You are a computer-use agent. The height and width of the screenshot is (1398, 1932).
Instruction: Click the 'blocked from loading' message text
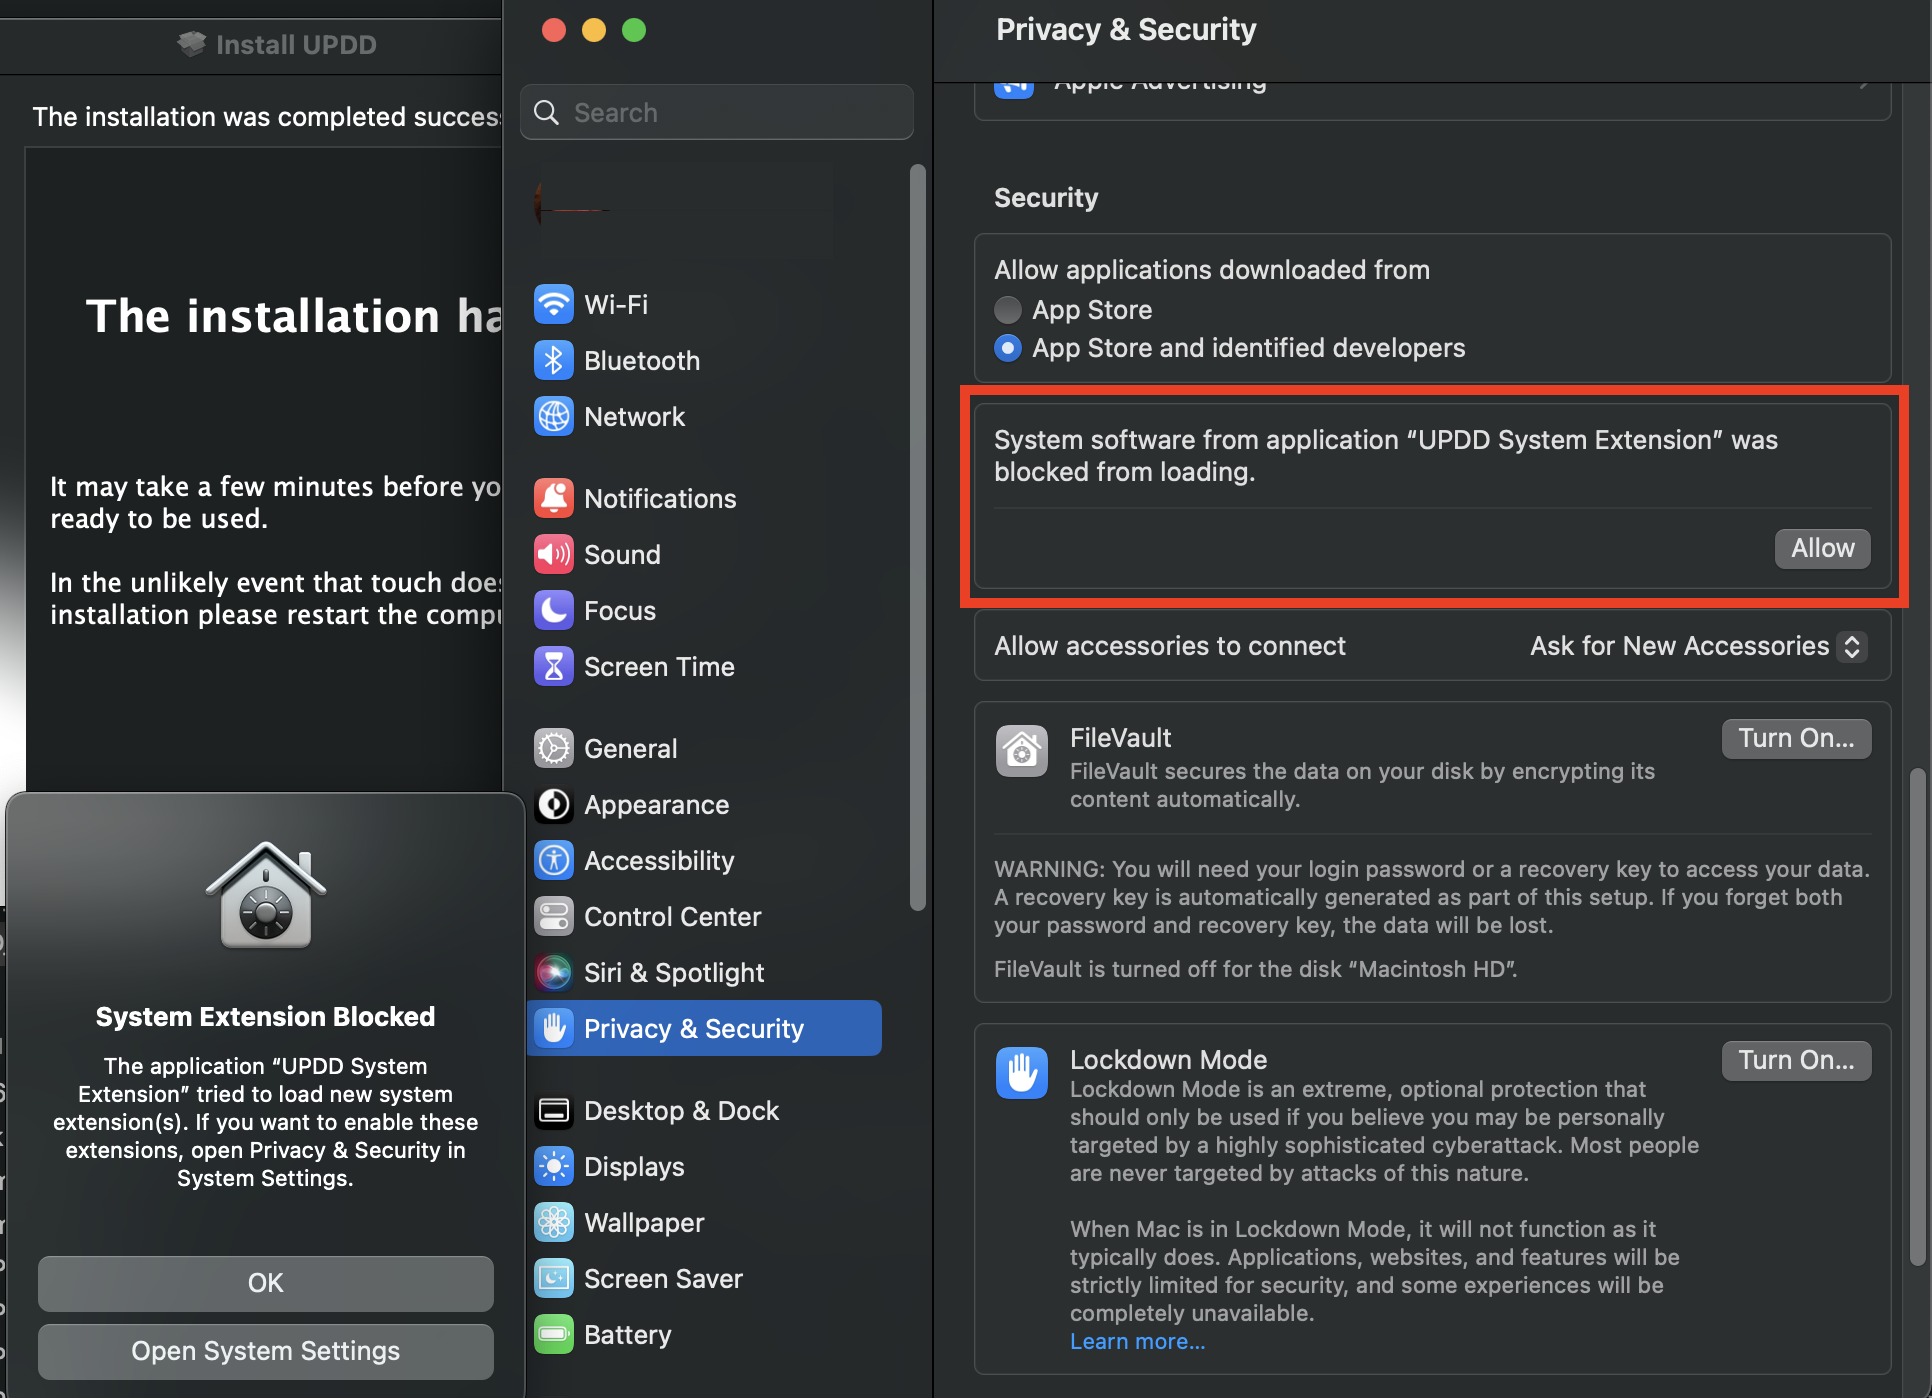[x=1385, y=456]
